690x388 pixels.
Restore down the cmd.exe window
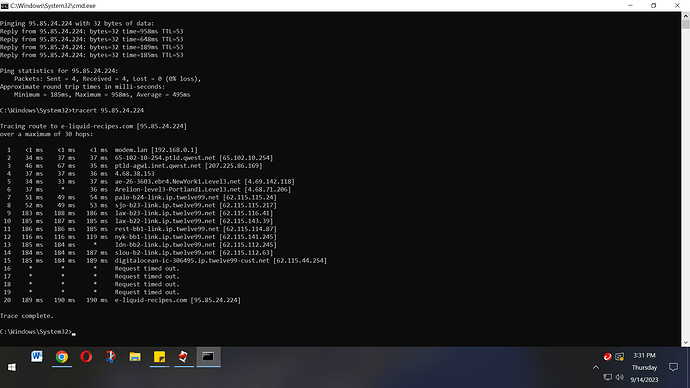(x=653, y=6)
